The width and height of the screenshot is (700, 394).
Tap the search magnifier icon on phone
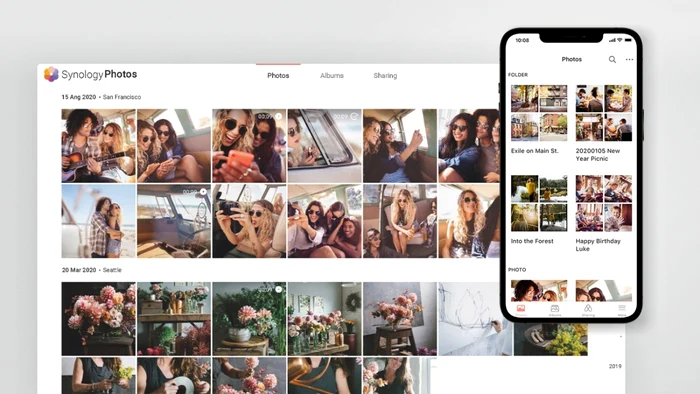(612, 59)
